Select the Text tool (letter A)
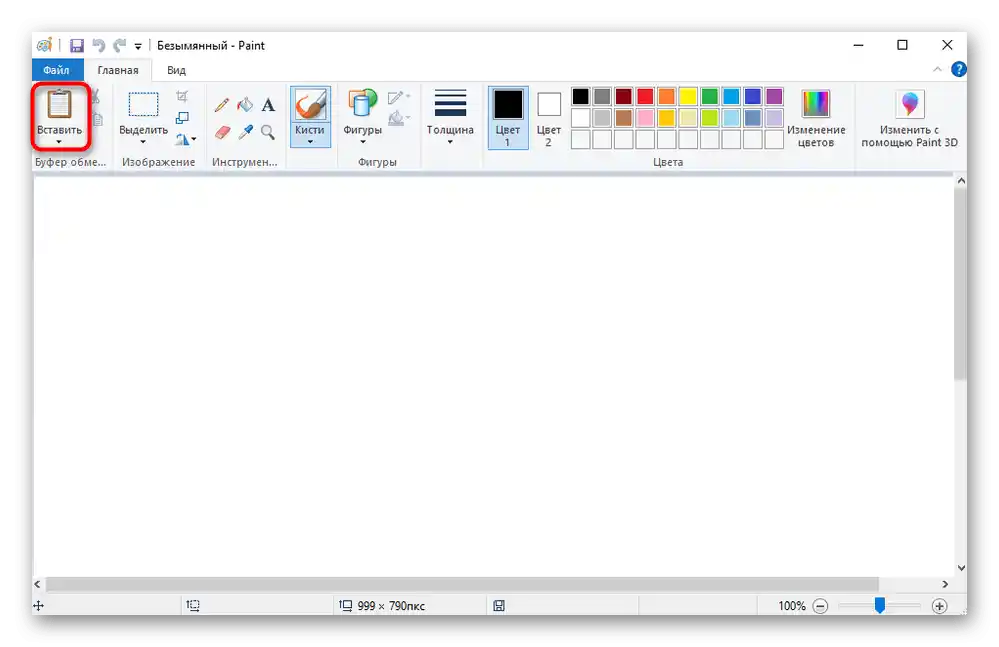Image resolution: width=999 pixels, height=647 pixels. (268, 104)
